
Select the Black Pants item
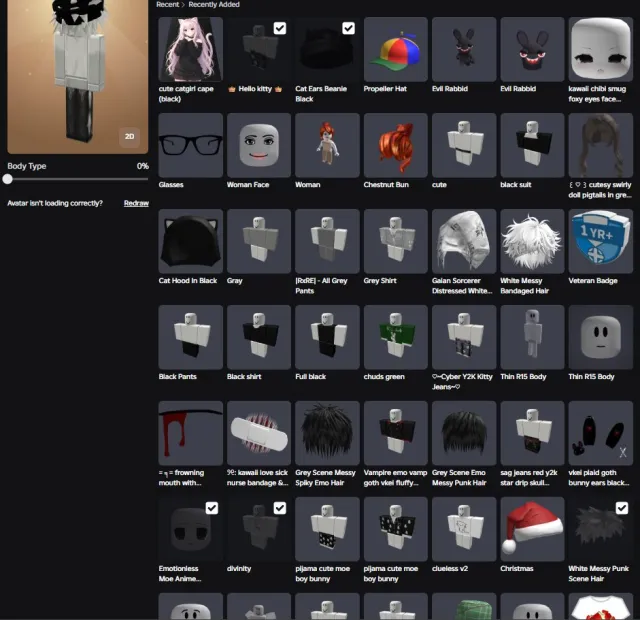pyautogui.click(x=191, y=337)
